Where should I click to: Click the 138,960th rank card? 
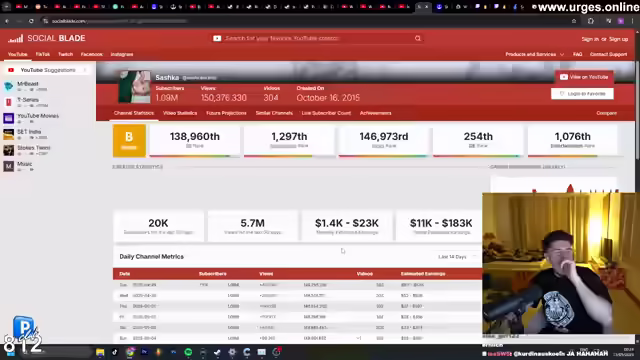195,141
